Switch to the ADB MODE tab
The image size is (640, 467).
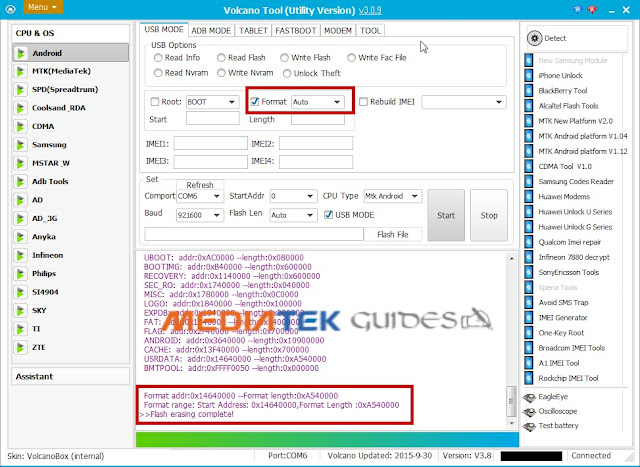click(x=211, y=30)
